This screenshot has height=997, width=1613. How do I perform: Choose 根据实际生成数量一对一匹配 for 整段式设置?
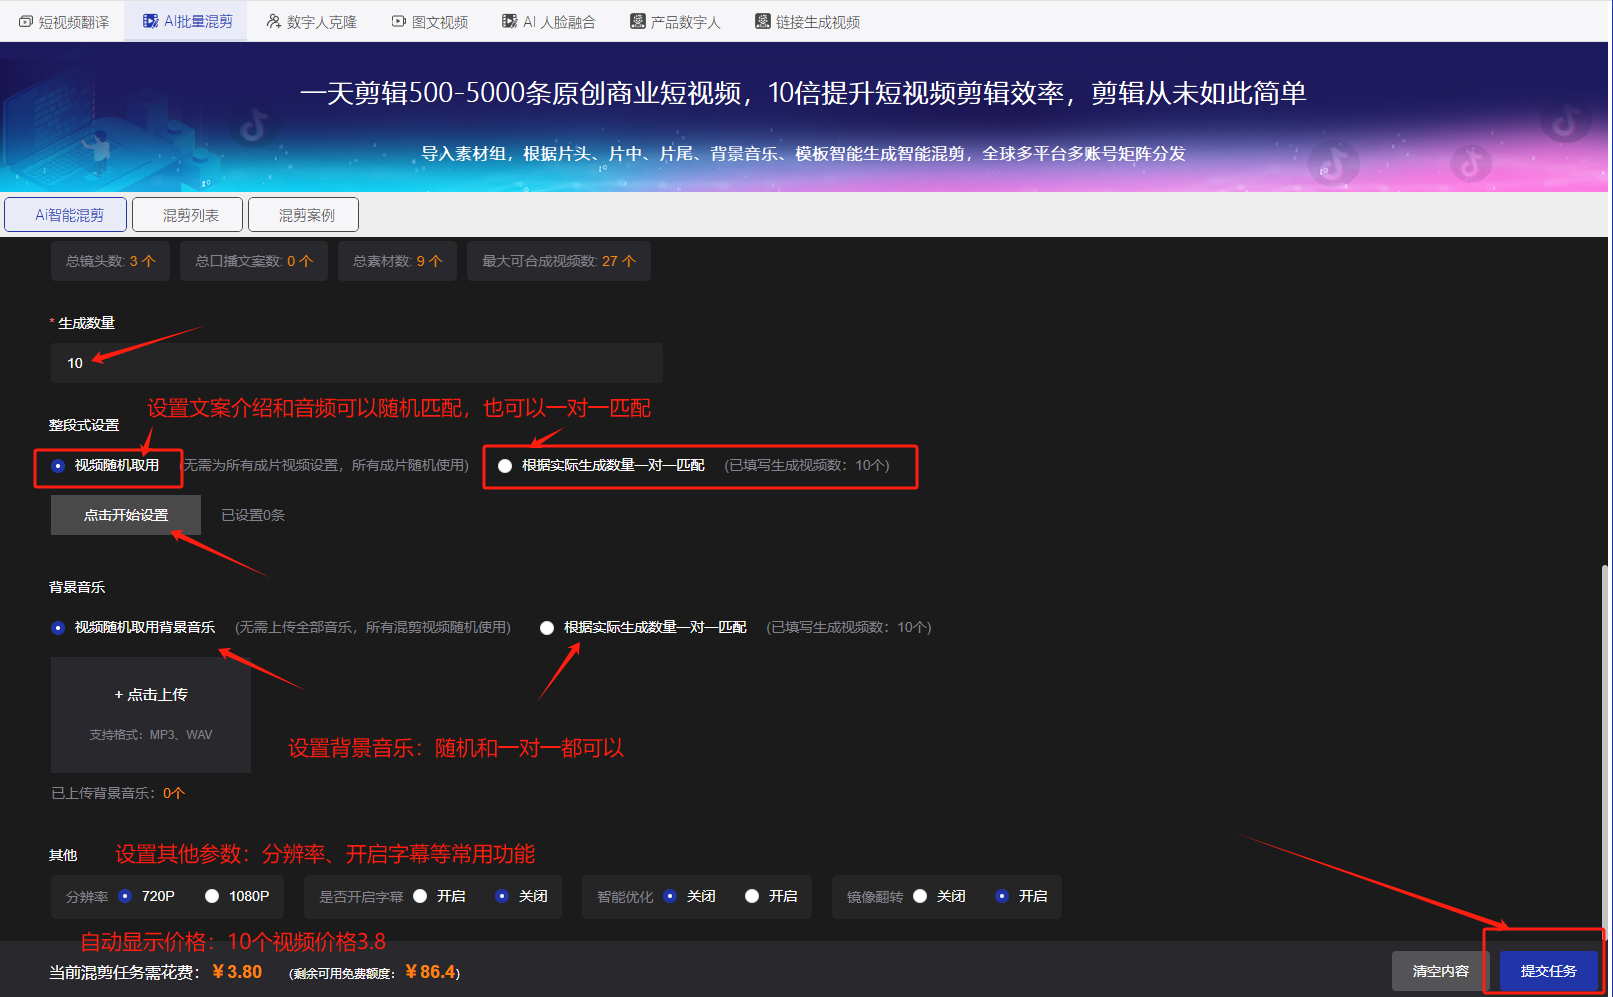505,466
